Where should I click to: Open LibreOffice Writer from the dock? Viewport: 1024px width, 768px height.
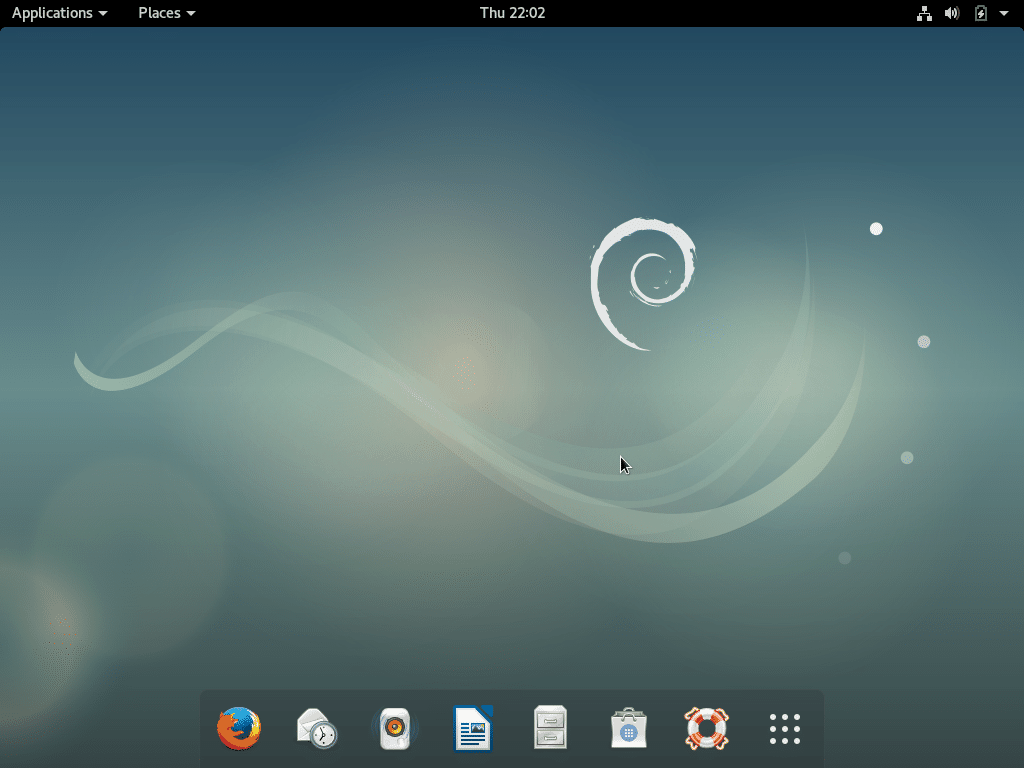pyautogui.click(x=473, y=729)
